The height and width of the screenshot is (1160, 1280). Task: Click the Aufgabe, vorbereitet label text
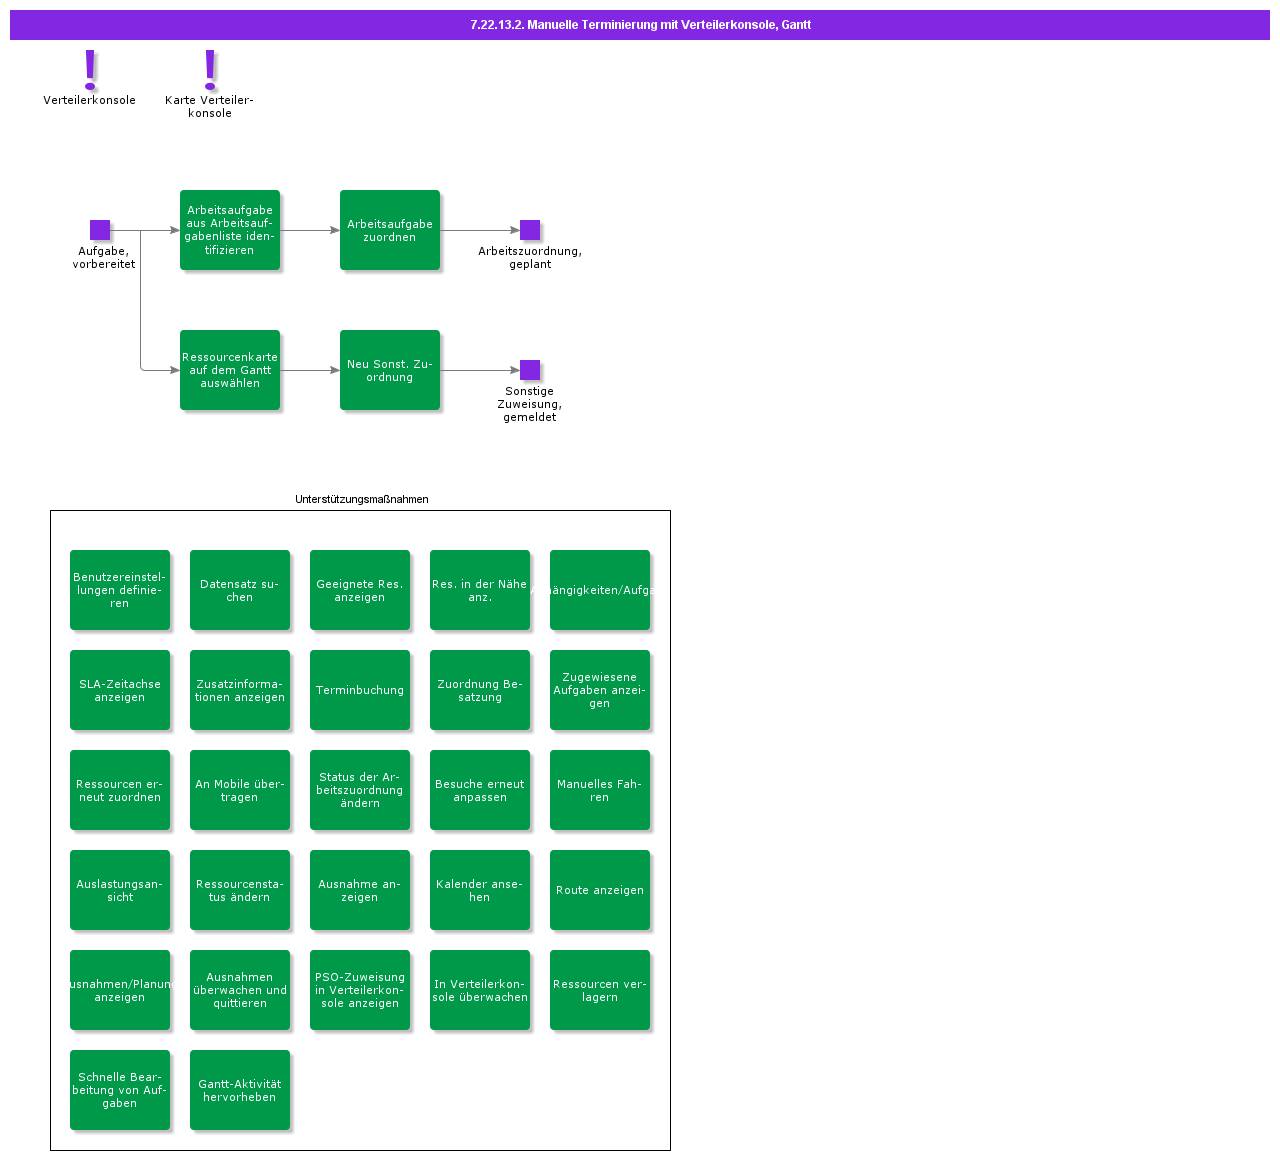104,258
